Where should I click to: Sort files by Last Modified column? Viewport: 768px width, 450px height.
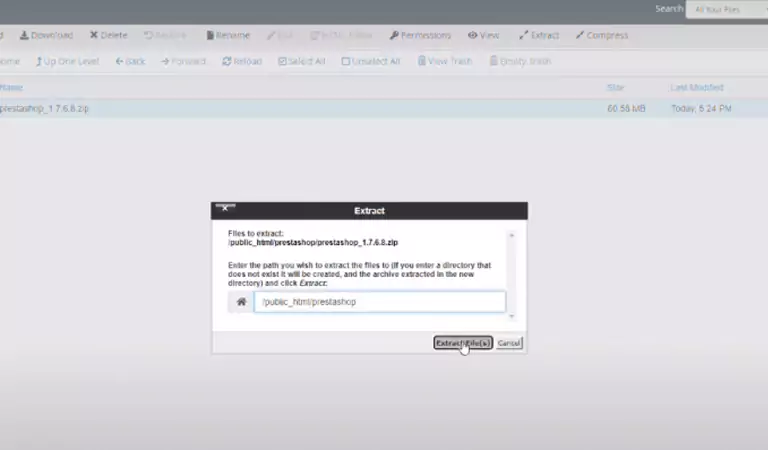click(x=696, y=87)
